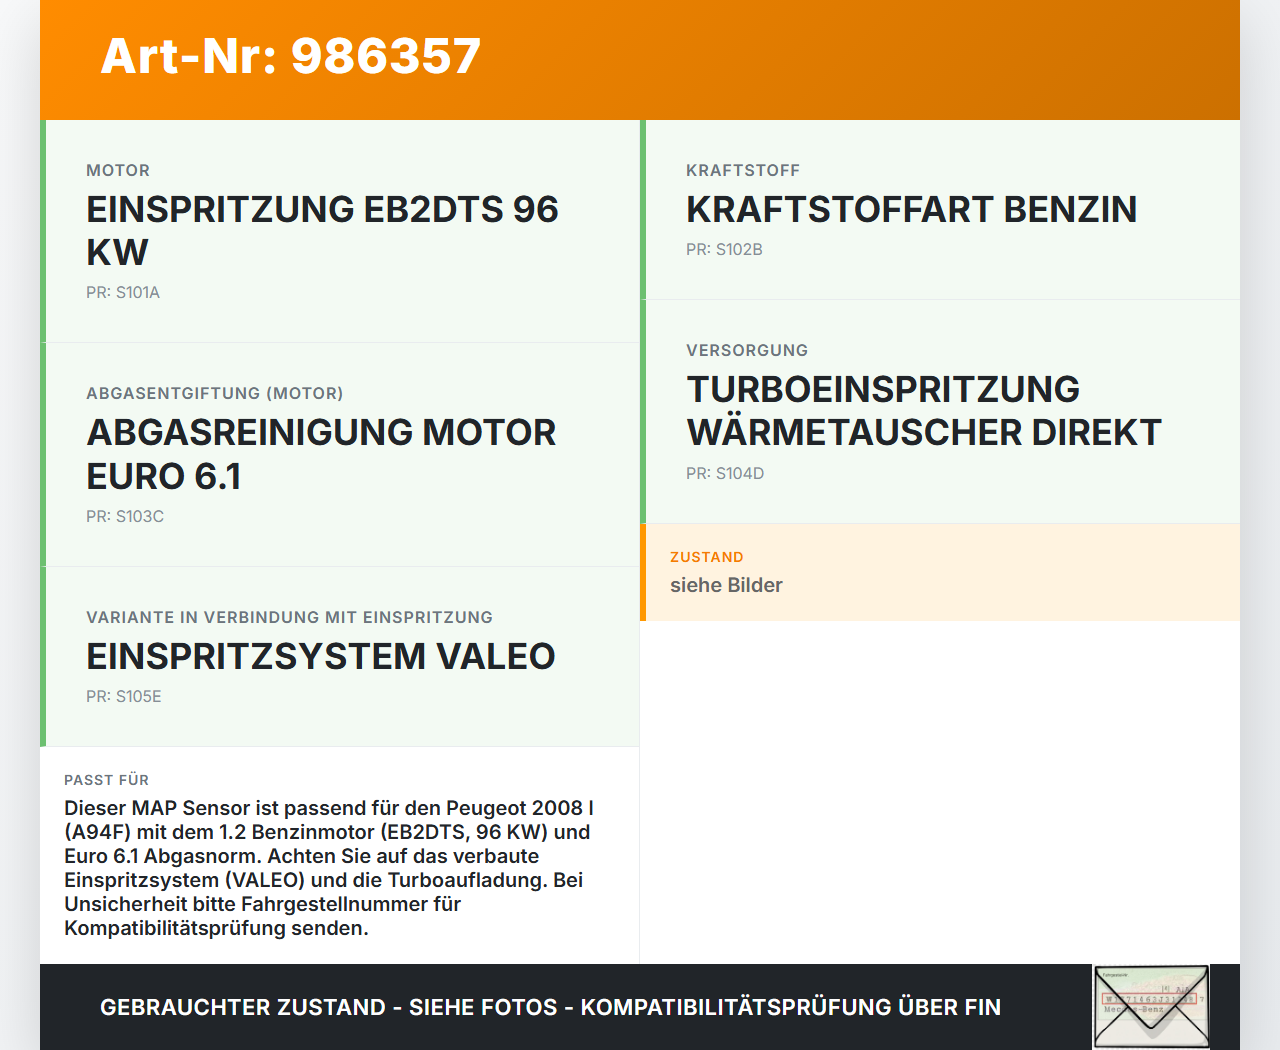This screenshot has height=1050, width=1280.
Task: Select the PR: S103C code
Action: tap(126, 516)
